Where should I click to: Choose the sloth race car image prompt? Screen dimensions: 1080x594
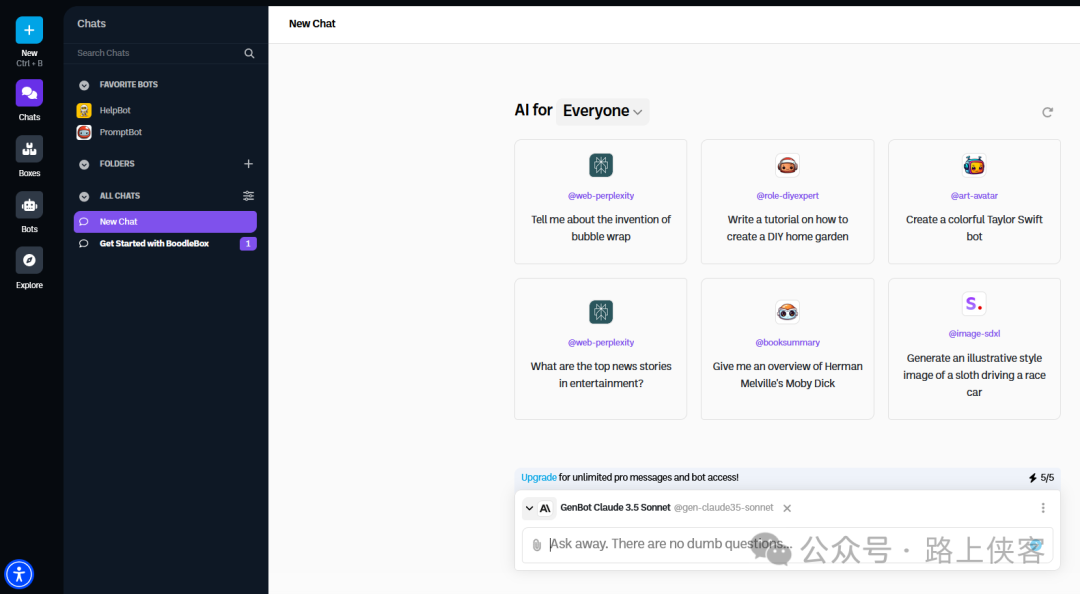point(974,349)
